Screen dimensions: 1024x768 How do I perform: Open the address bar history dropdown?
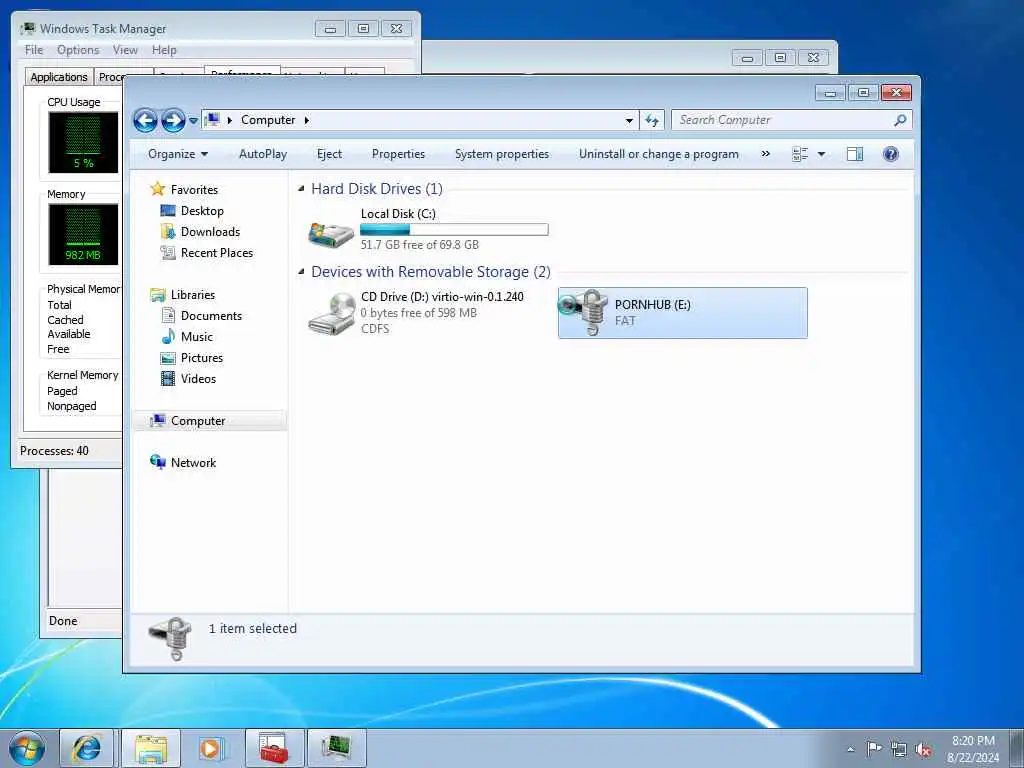(629, 120)
